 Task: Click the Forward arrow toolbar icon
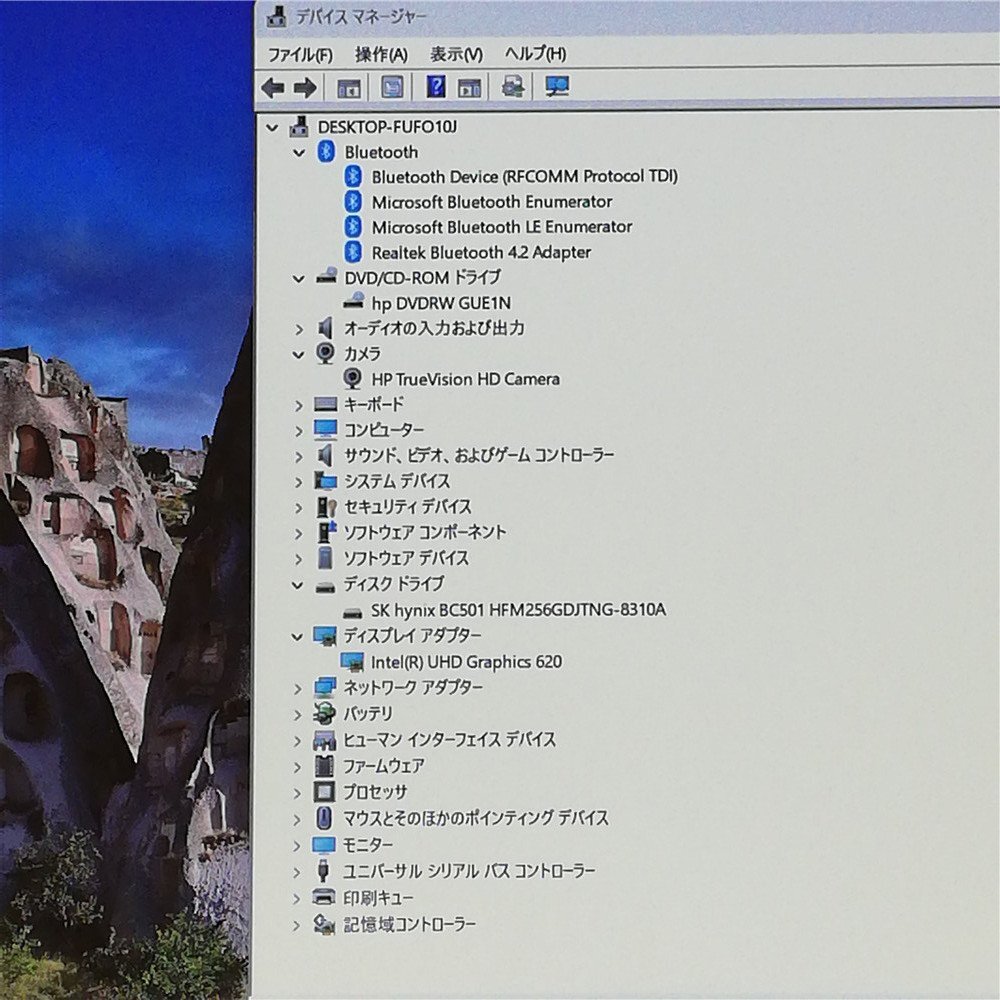point(305,87)
